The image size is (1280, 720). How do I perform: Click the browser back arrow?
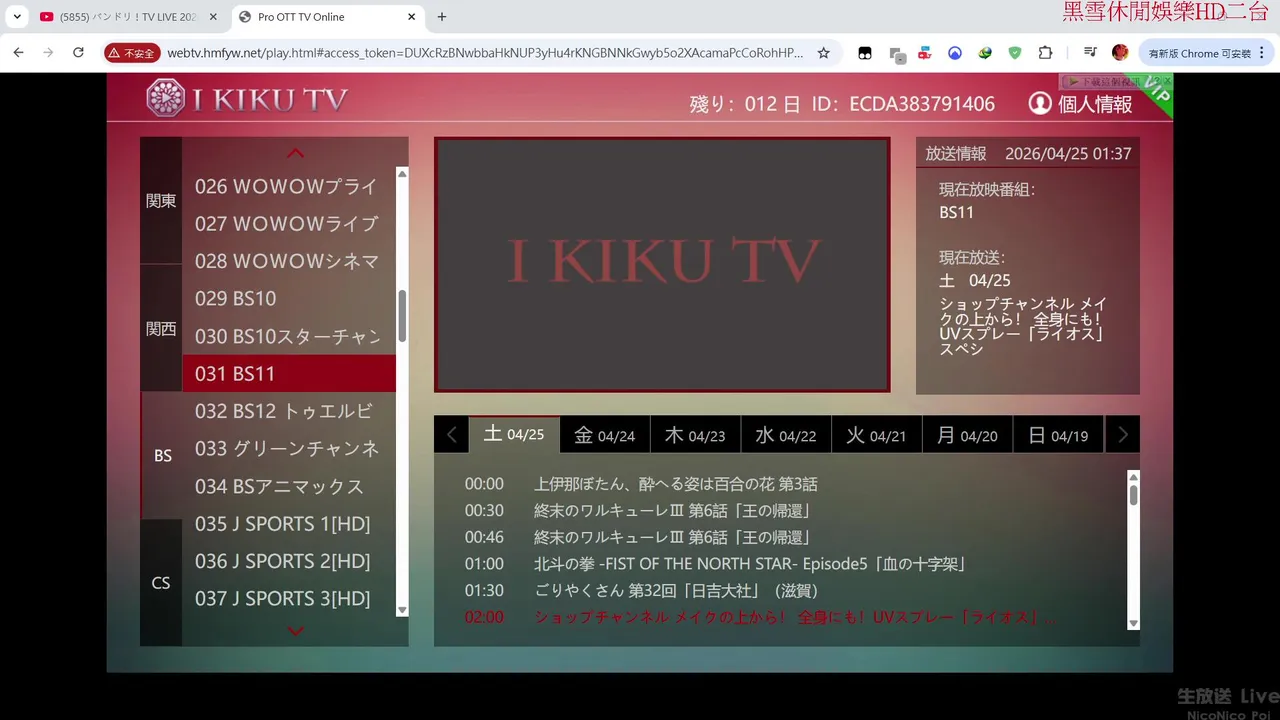(x=18, y=53)
